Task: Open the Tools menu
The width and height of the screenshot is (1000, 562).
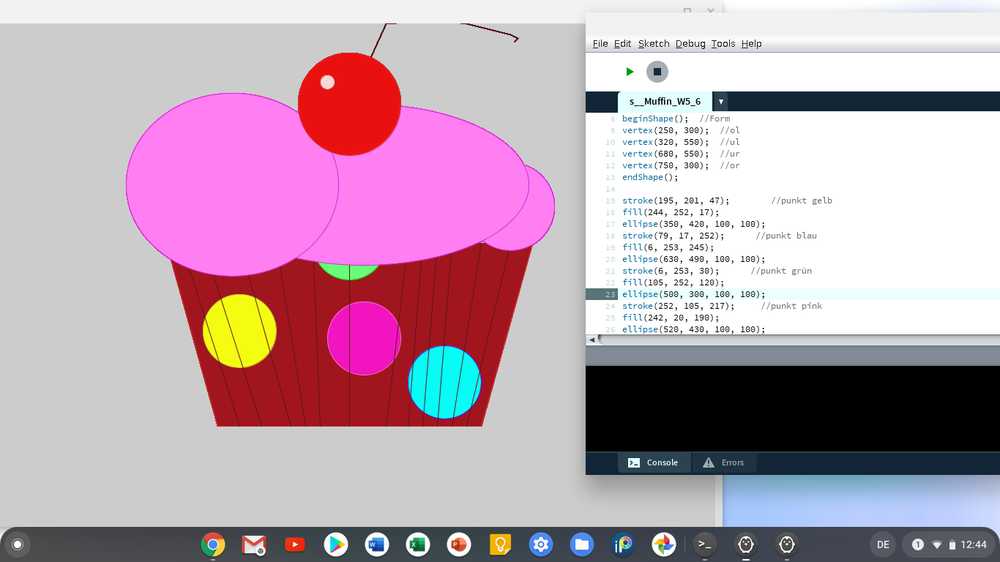Action: 723,44
